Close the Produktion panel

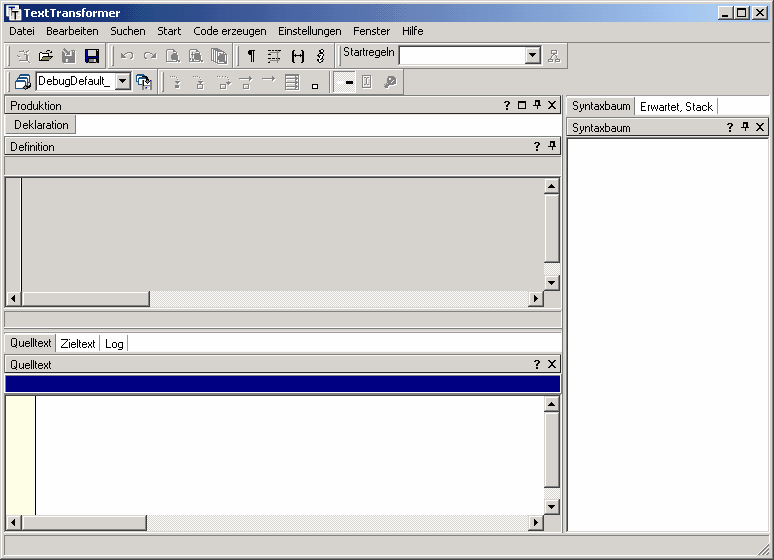(x=552, y=105)
